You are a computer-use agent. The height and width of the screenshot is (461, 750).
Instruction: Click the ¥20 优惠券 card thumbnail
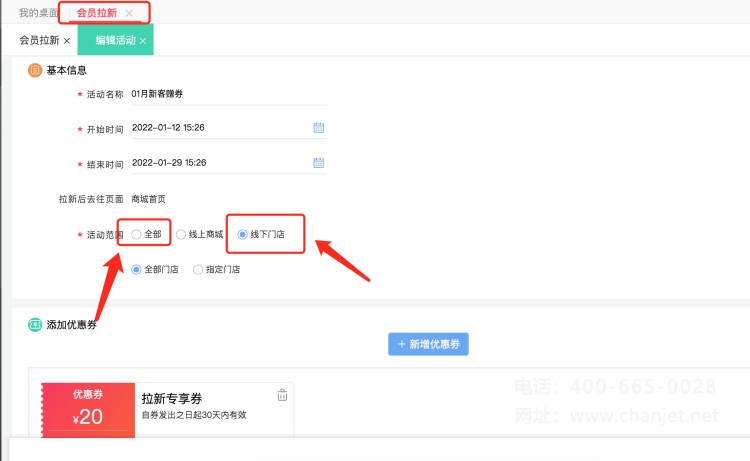(88, 410)
